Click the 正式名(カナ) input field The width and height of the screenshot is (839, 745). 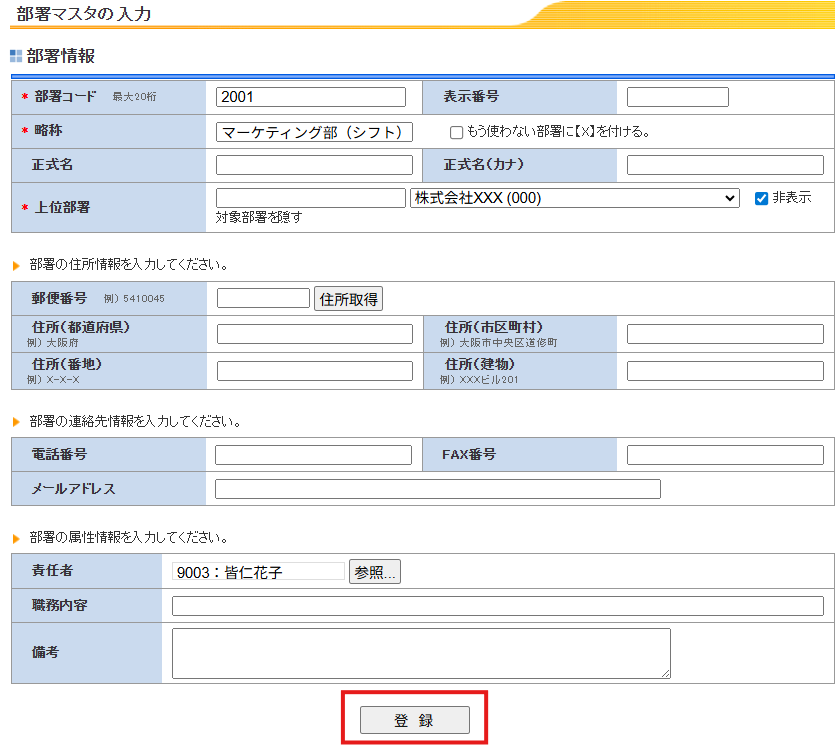tap(725, 165)
